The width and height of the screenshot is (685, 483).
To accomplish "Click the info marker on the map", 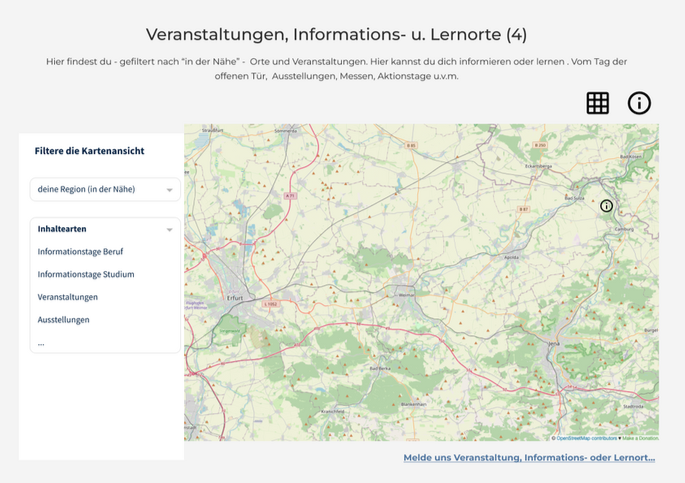I will (606, 206).
